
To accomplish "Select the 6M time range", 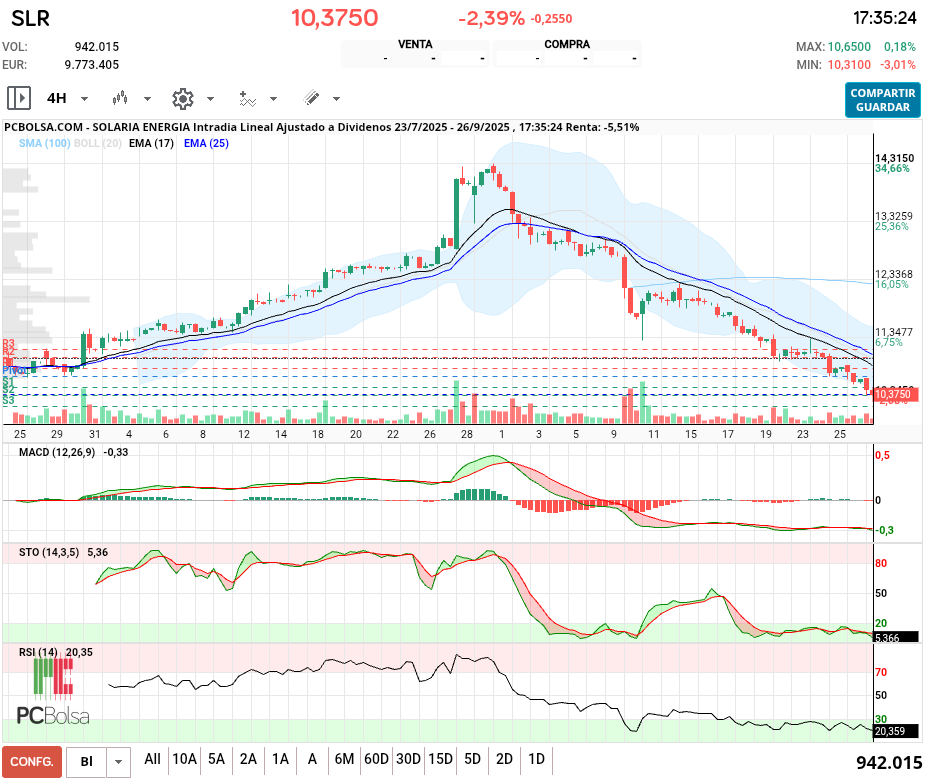I will click(x=344, y=759).
